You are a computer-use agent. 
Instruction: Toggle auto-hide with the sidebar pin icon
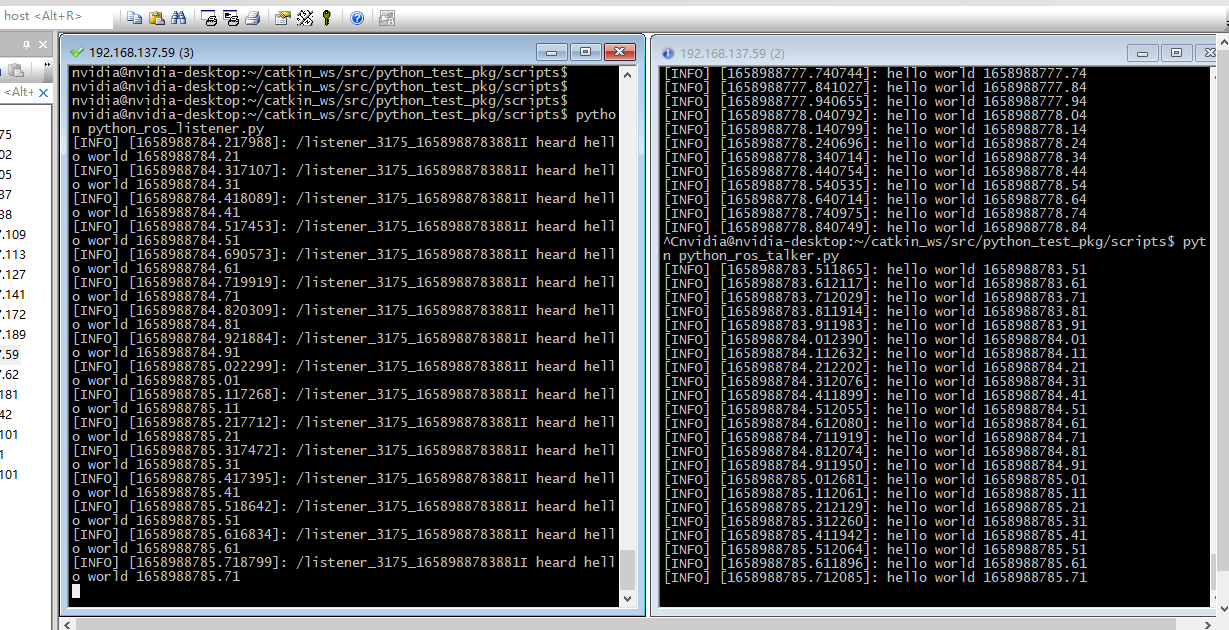pyautogui.click(x=26, y=44)
